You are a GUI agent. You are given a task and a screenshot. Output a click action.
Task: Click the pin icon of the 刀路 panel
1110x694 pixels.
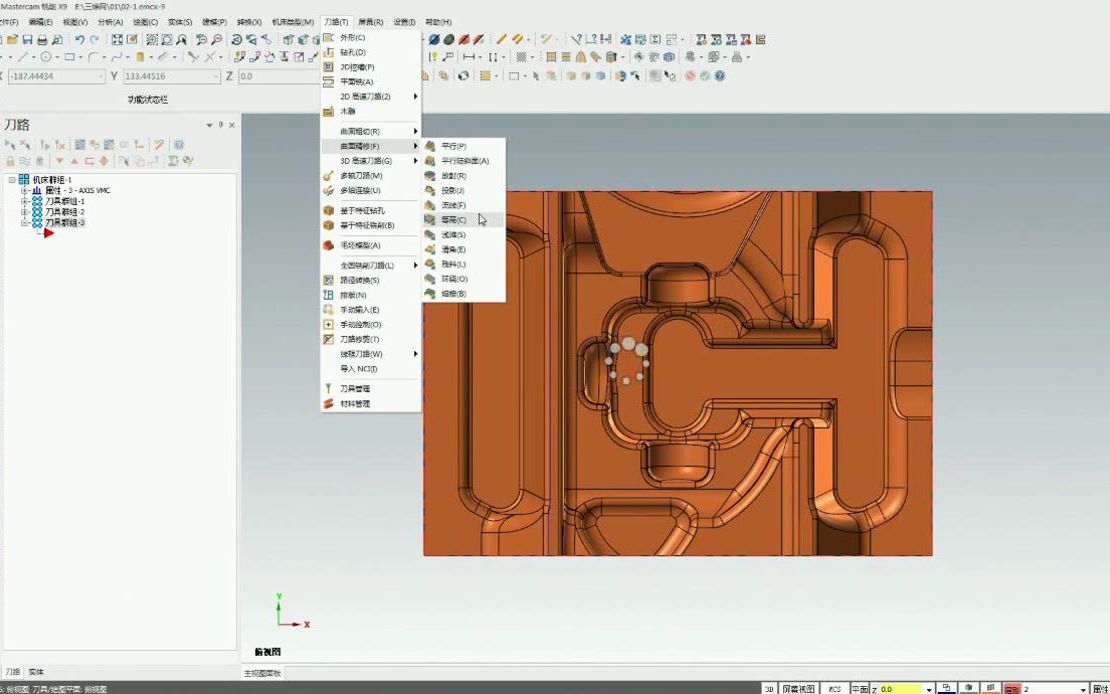(221, 125)
